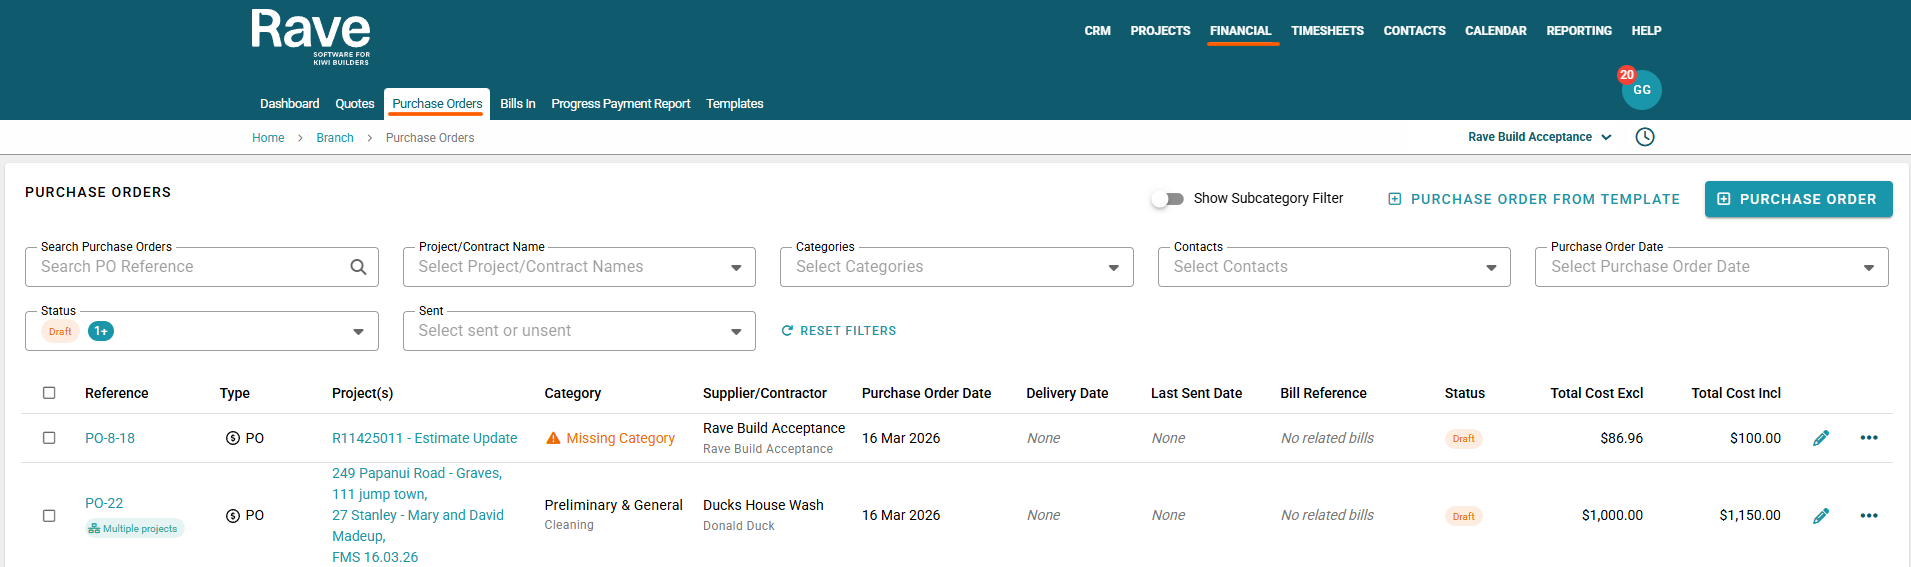Viewport: 1911px width, 567px height.
Task: Switch to the Bills In tab
Action: (x=517, y=104)
